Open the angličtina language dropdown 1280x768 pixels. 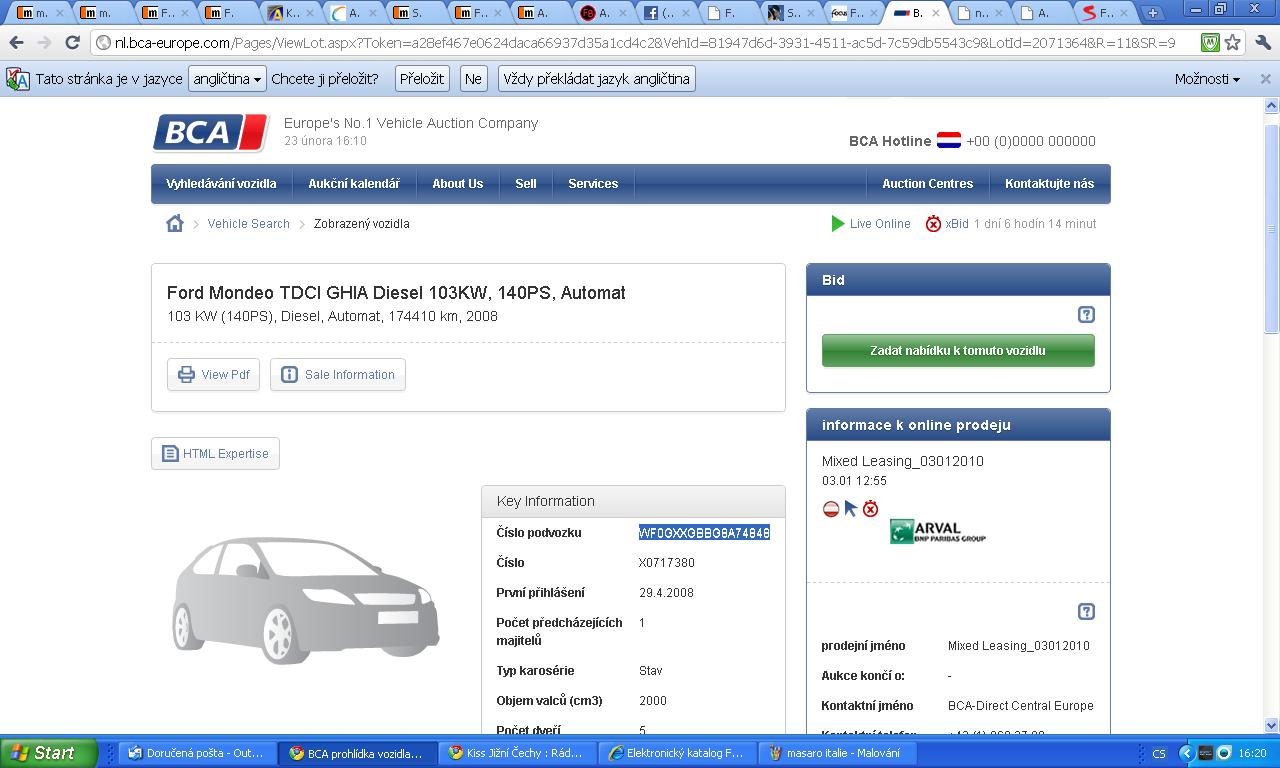point(227,79)
